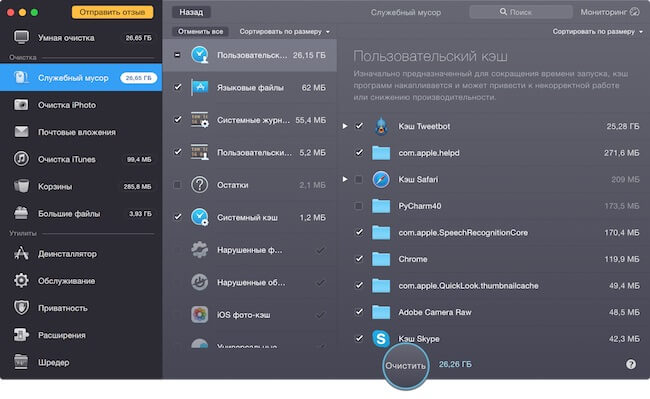This screenshot has width=650, height=399.
Task: Click the Кэш Tweetbot bird icon
Action: tap(381, 126)
